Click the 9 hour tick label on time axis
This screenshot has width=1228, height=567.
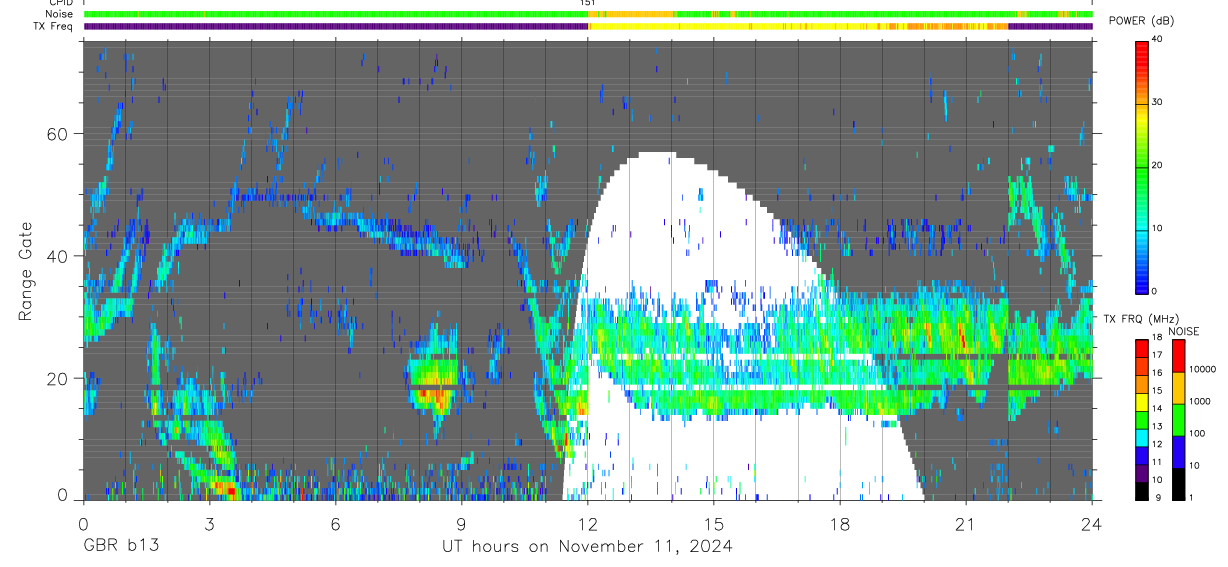click(x=462, y=523)
